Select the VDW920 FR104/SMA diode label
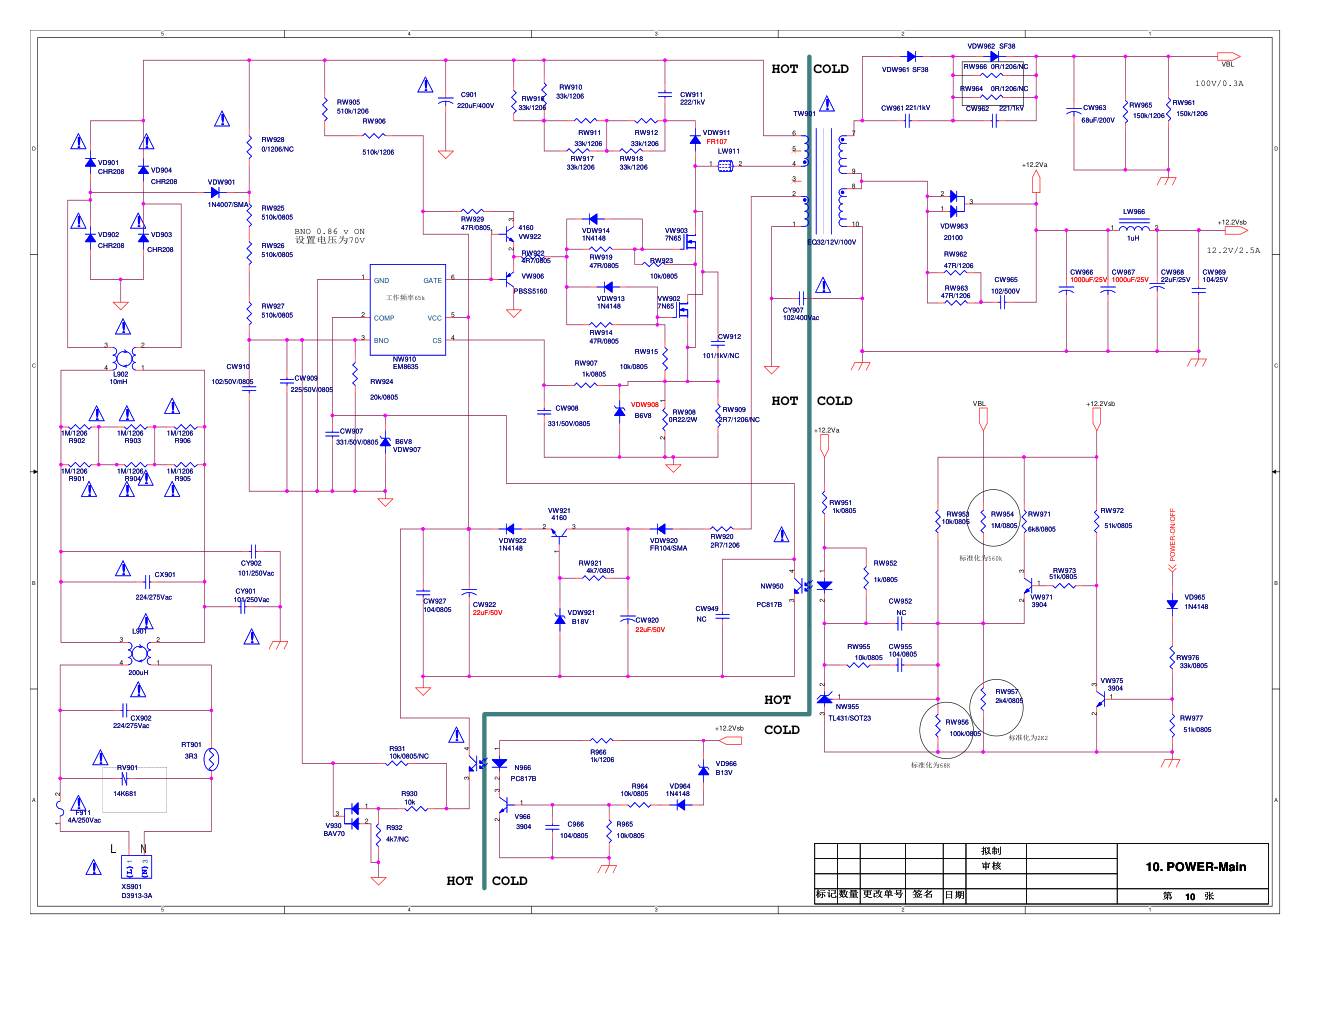The width and height of the screenshot is (1320, 1020). point(668,544)
